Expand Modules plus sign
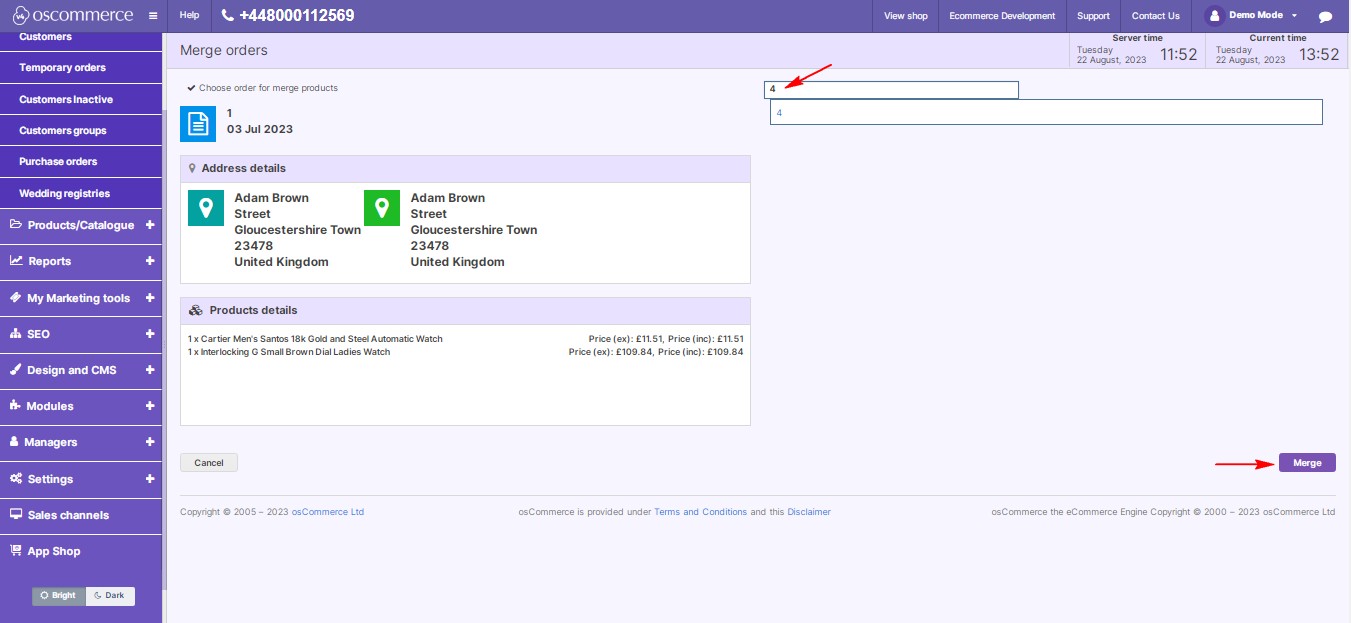The image size is (1351, 623). point(150,406)
